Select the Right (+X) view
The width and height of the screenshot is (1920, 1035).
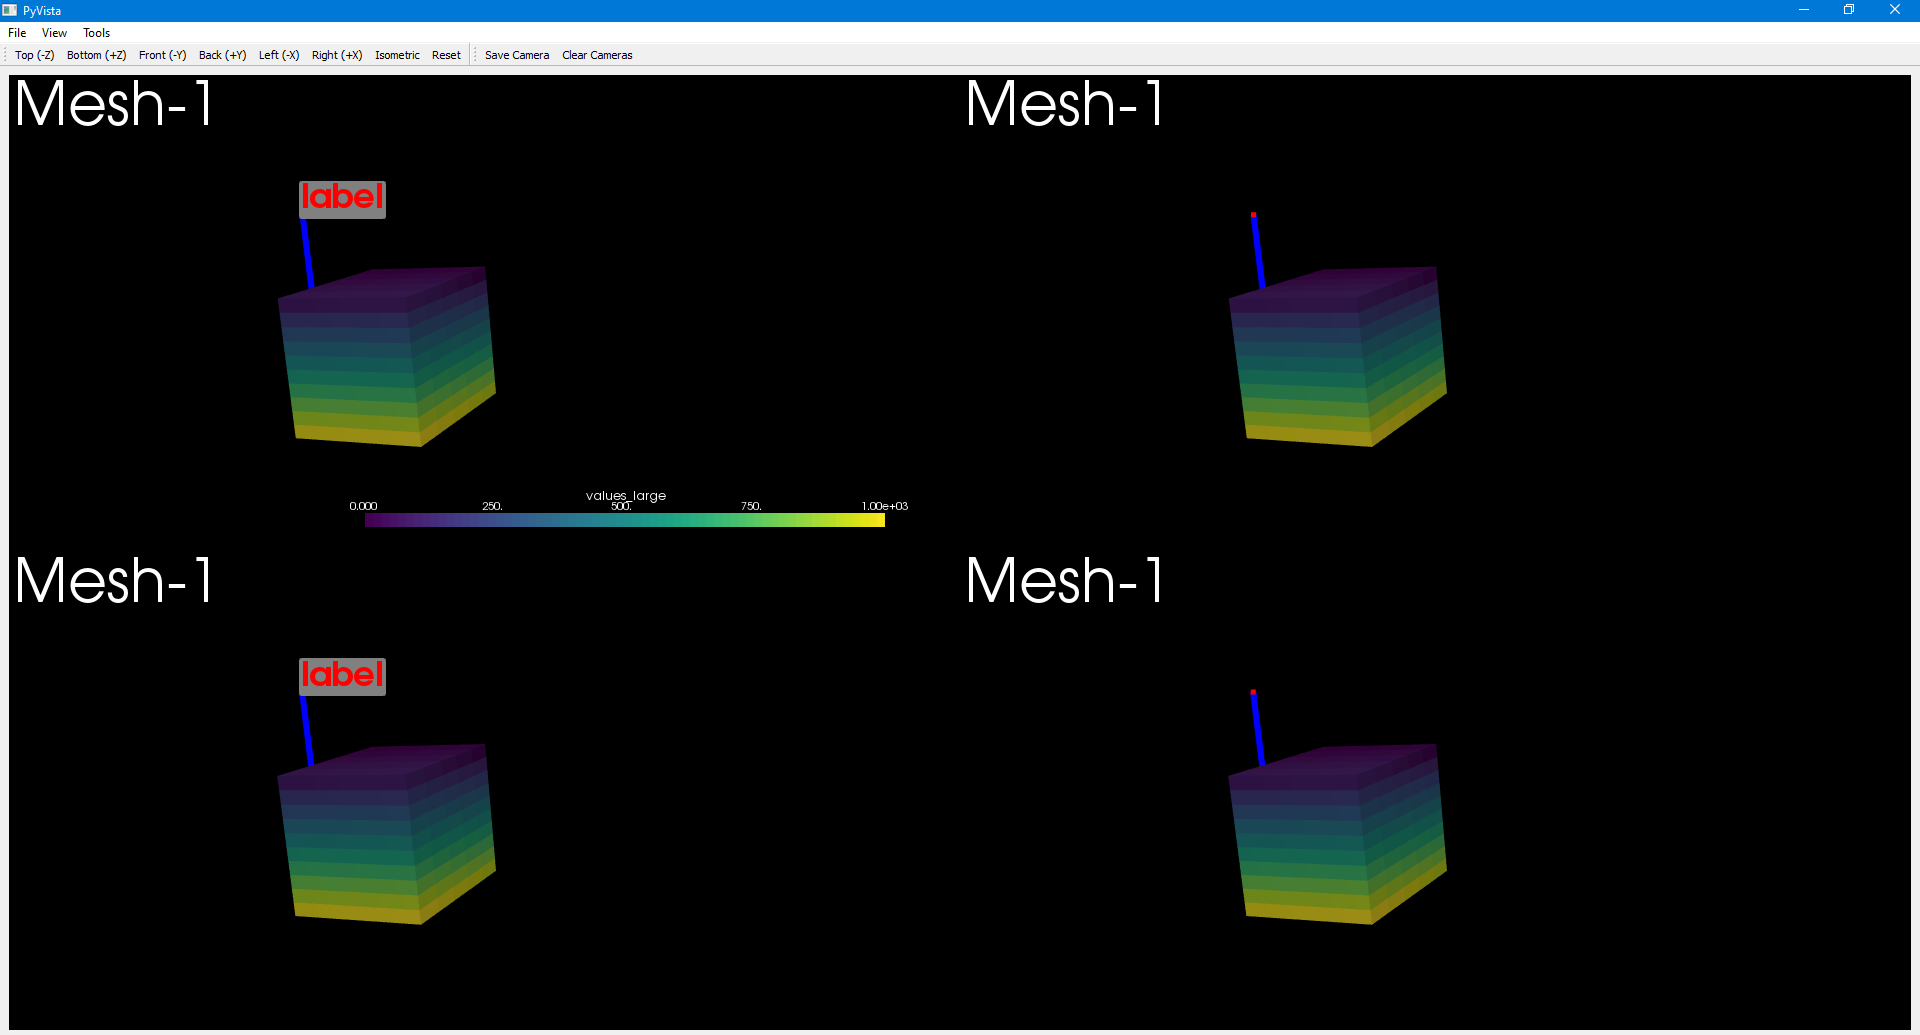336,55
